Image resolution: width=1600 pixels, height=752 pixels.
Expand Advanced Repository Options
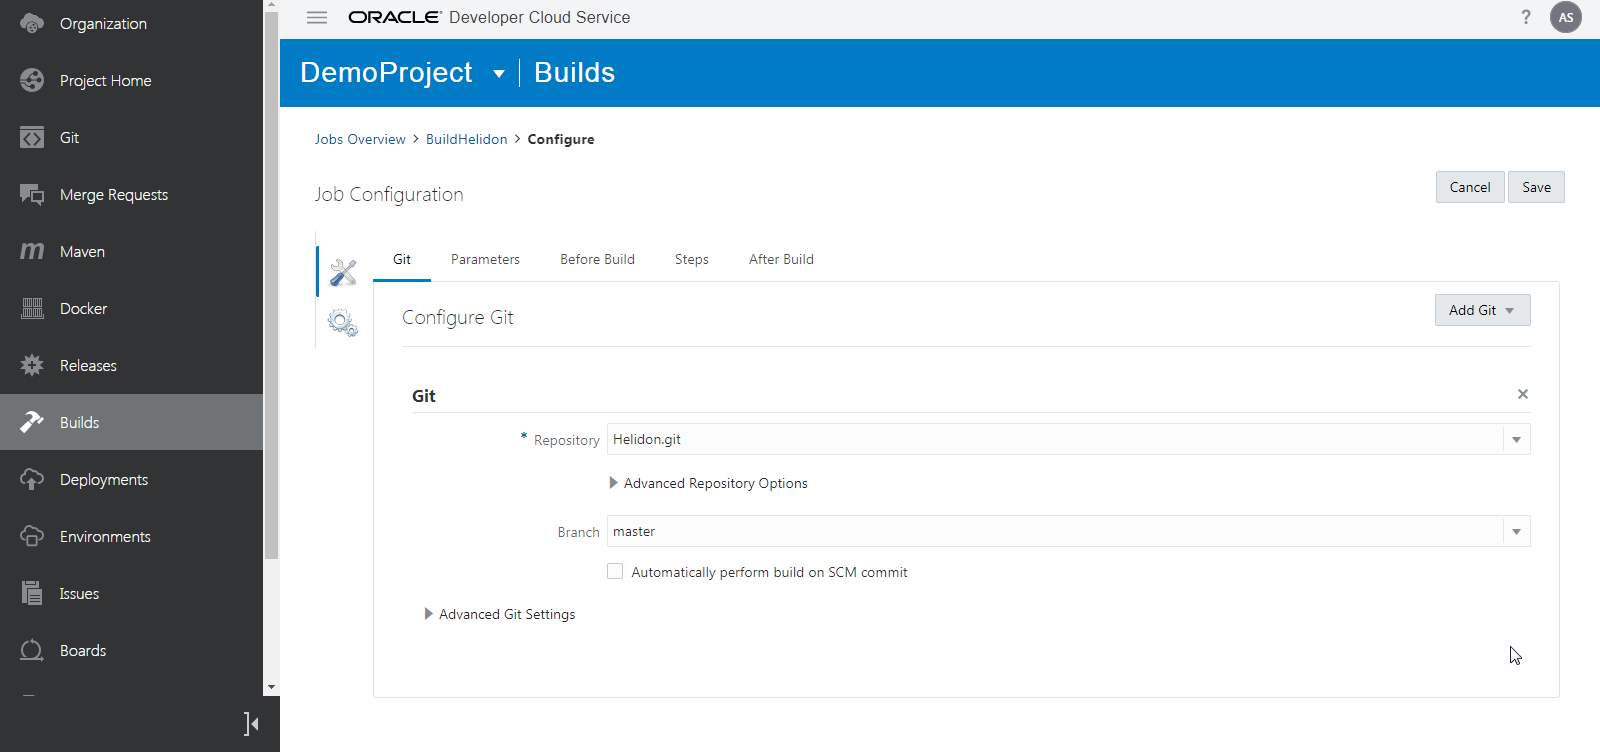(x=613, y=483)
